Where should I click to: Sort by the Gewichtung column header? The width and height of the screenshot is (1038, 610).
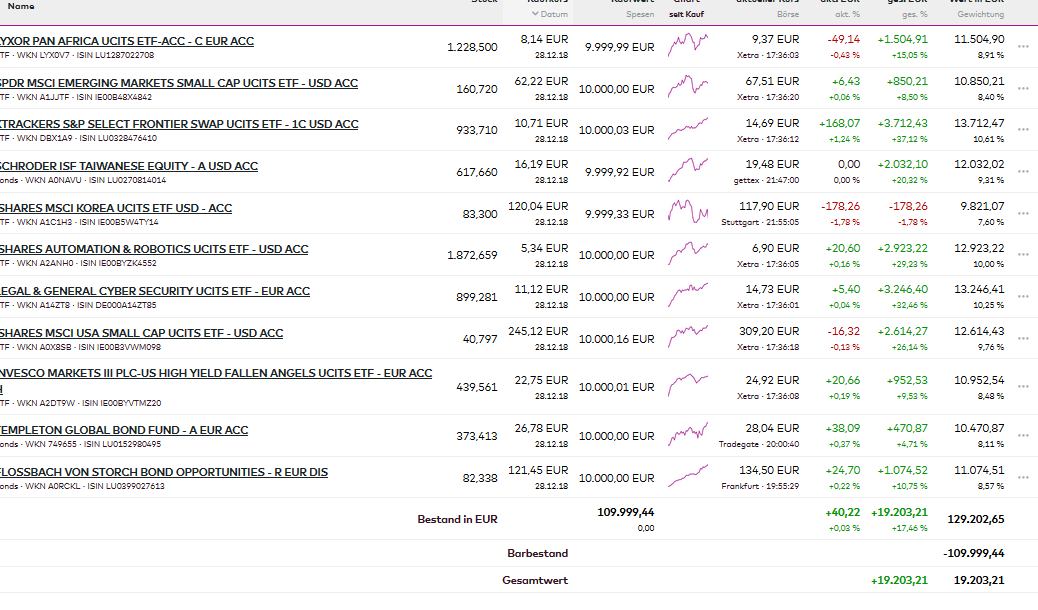tap(980, 14)
